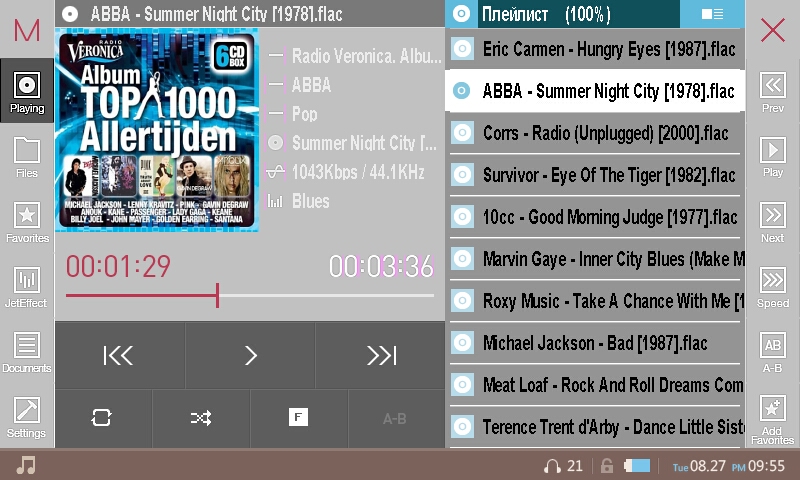Go to next track in main controls
This screenshot has height=480, width=800.
click(381, 355)
